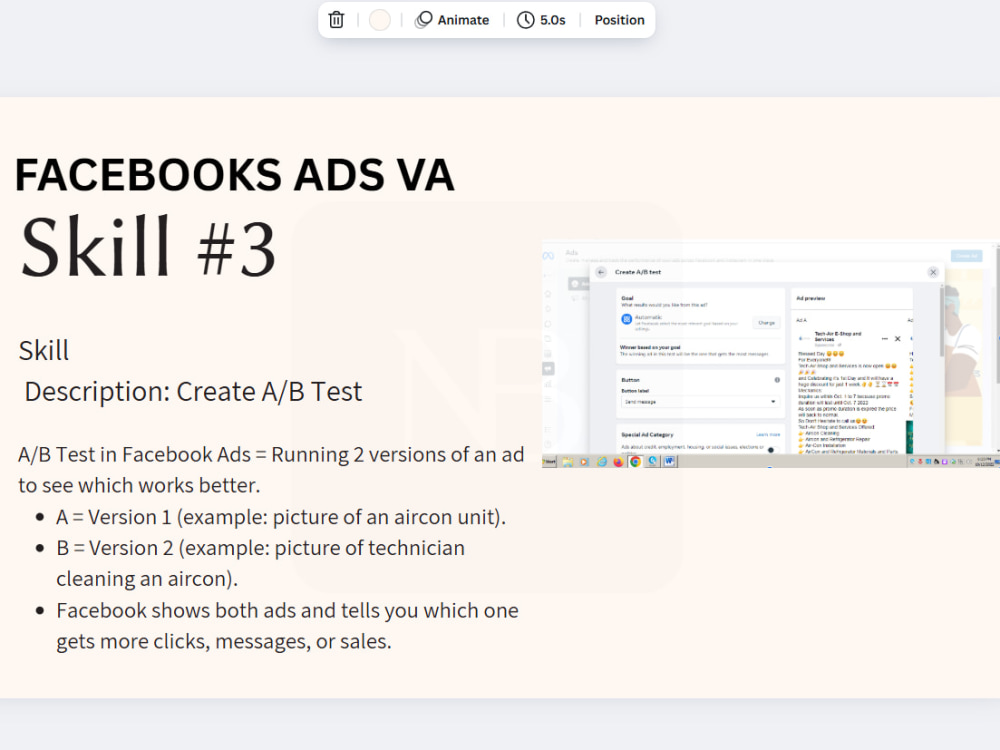Select the embedded Facebook A/B test screenshot image

coord(770,355)
